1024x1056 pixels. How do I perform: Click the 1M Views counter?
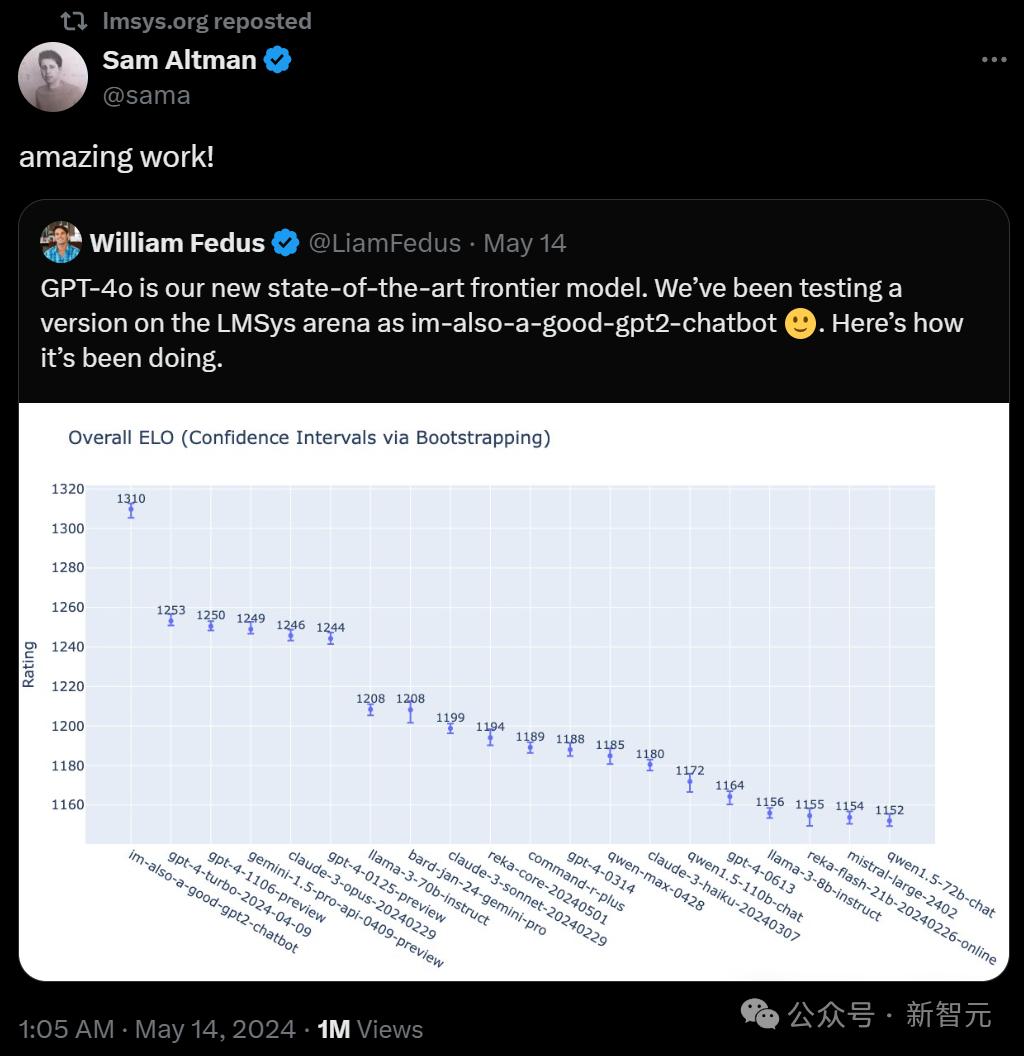coord(370,1029)
